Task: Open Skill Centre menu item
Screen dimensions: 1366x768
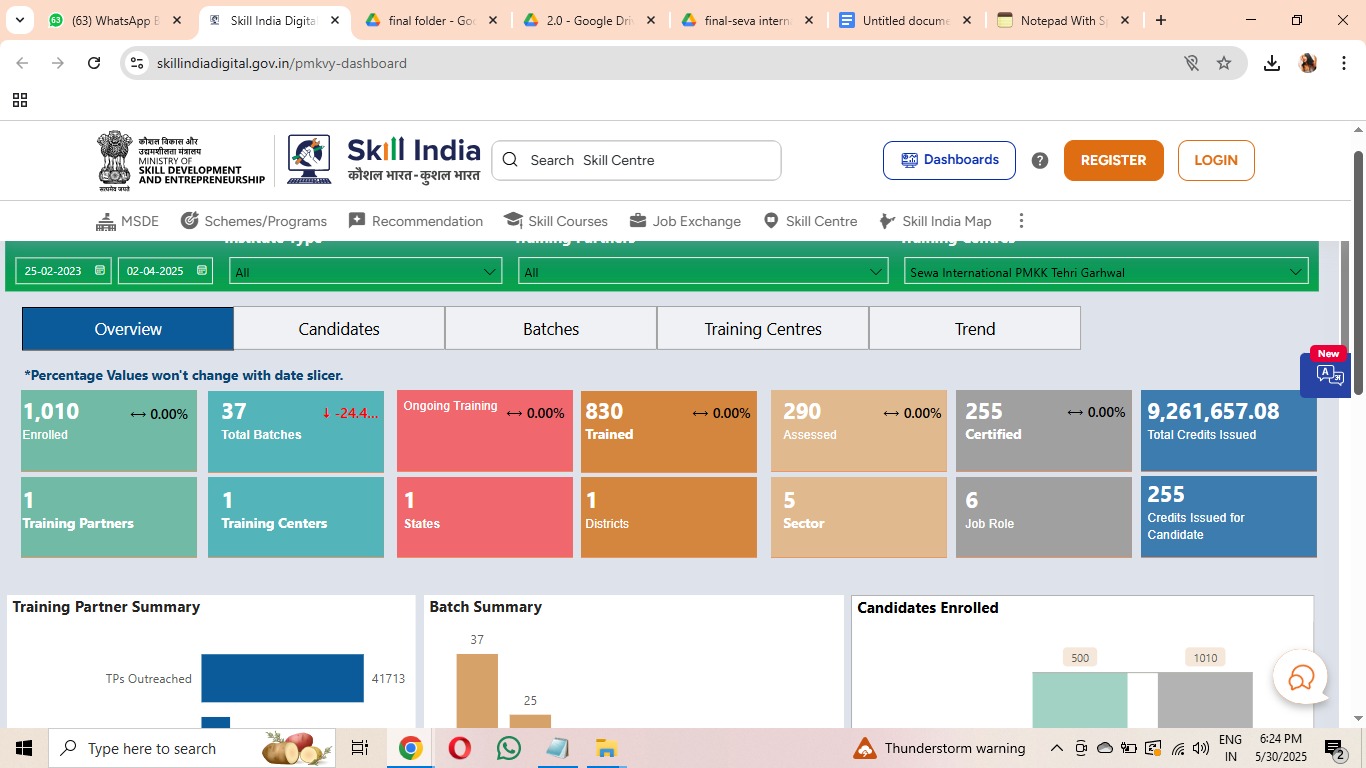Action: pos(810,221)
